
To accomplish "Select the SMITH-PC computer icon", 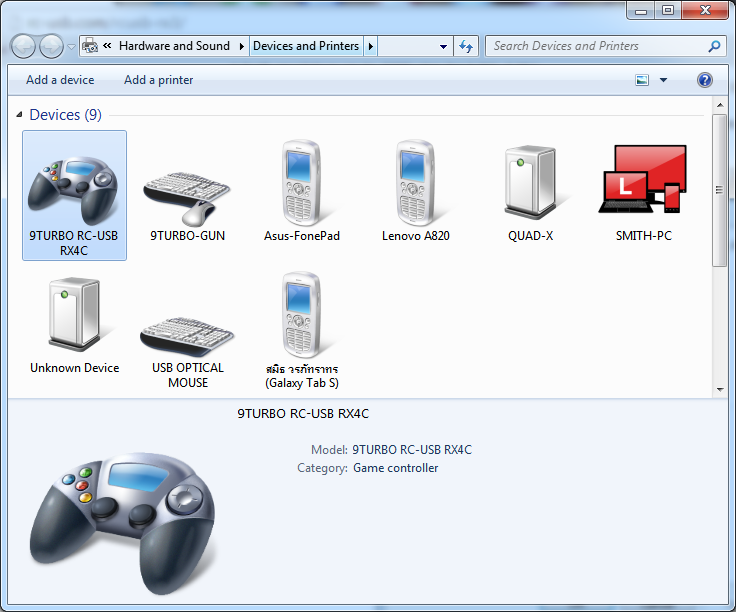I will pos(643,179).
